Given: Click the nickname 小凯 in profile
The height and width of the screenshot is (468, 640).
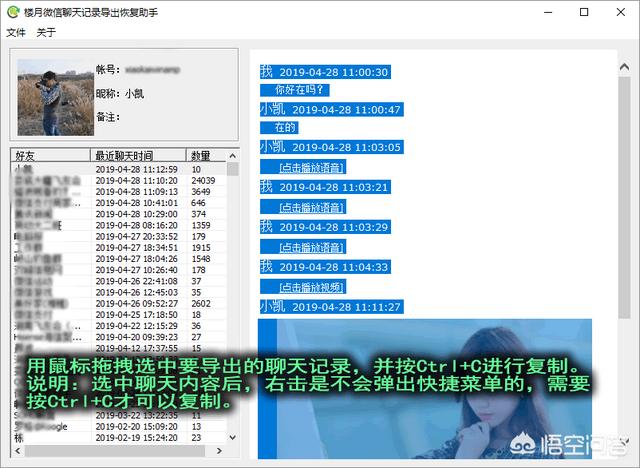Looking at the screenshot, I should [134, 93].
